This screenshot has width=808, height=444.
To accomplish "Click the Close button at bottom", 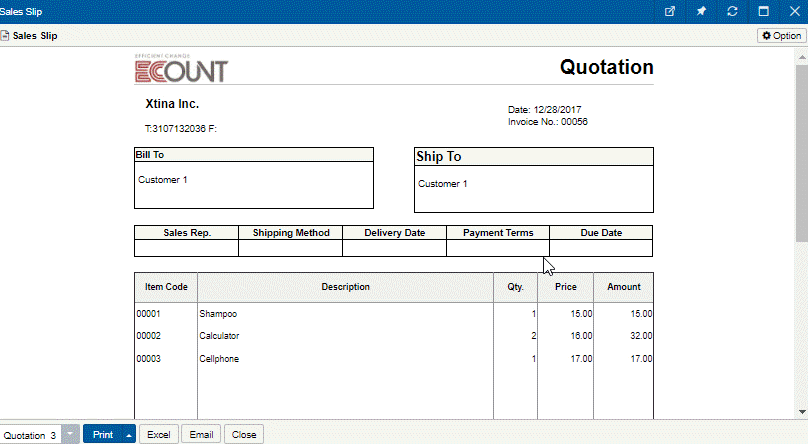I will coord(244,435).
